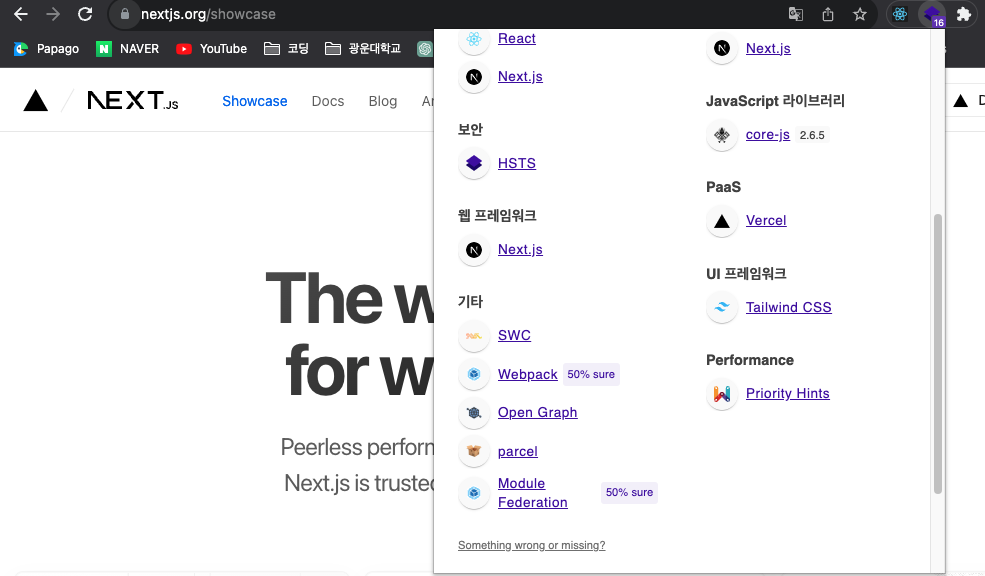Click the lock icon in address bar
985x576 pixels.
coord(125,14)
